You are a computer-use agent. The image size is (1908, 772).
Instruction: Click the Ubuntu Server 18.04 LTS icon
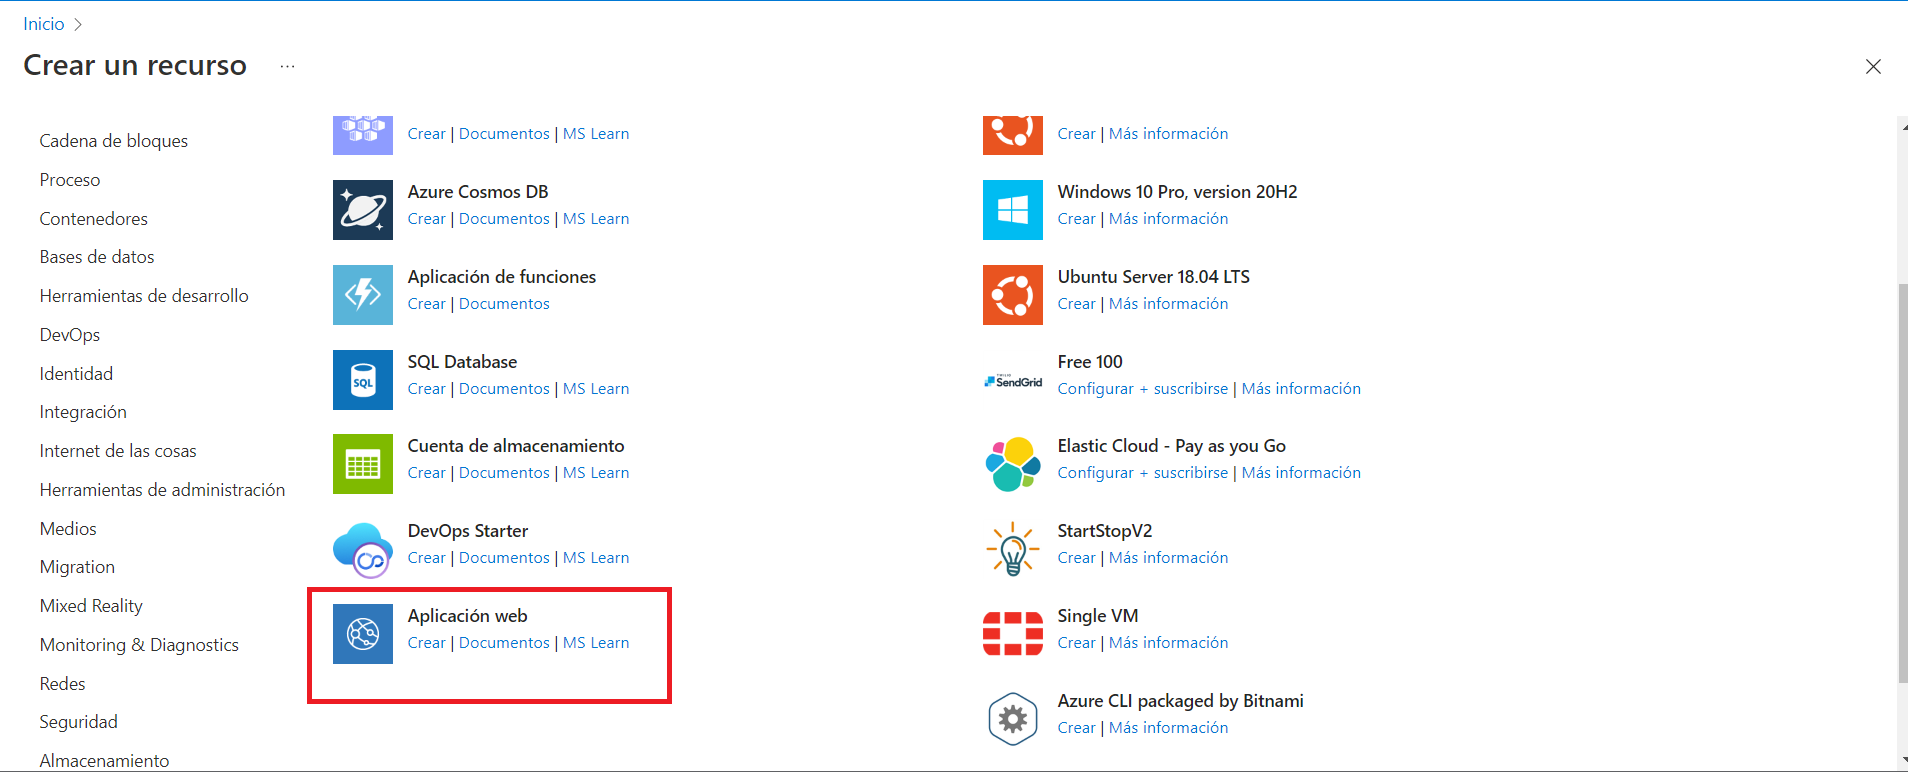click(x=1013, y=295)
